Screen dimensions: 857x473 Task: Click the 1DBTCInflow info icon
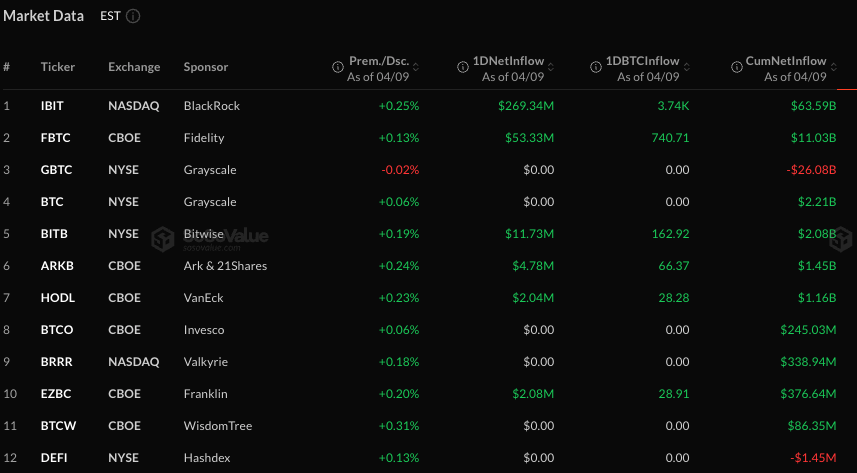click(596, 67)
